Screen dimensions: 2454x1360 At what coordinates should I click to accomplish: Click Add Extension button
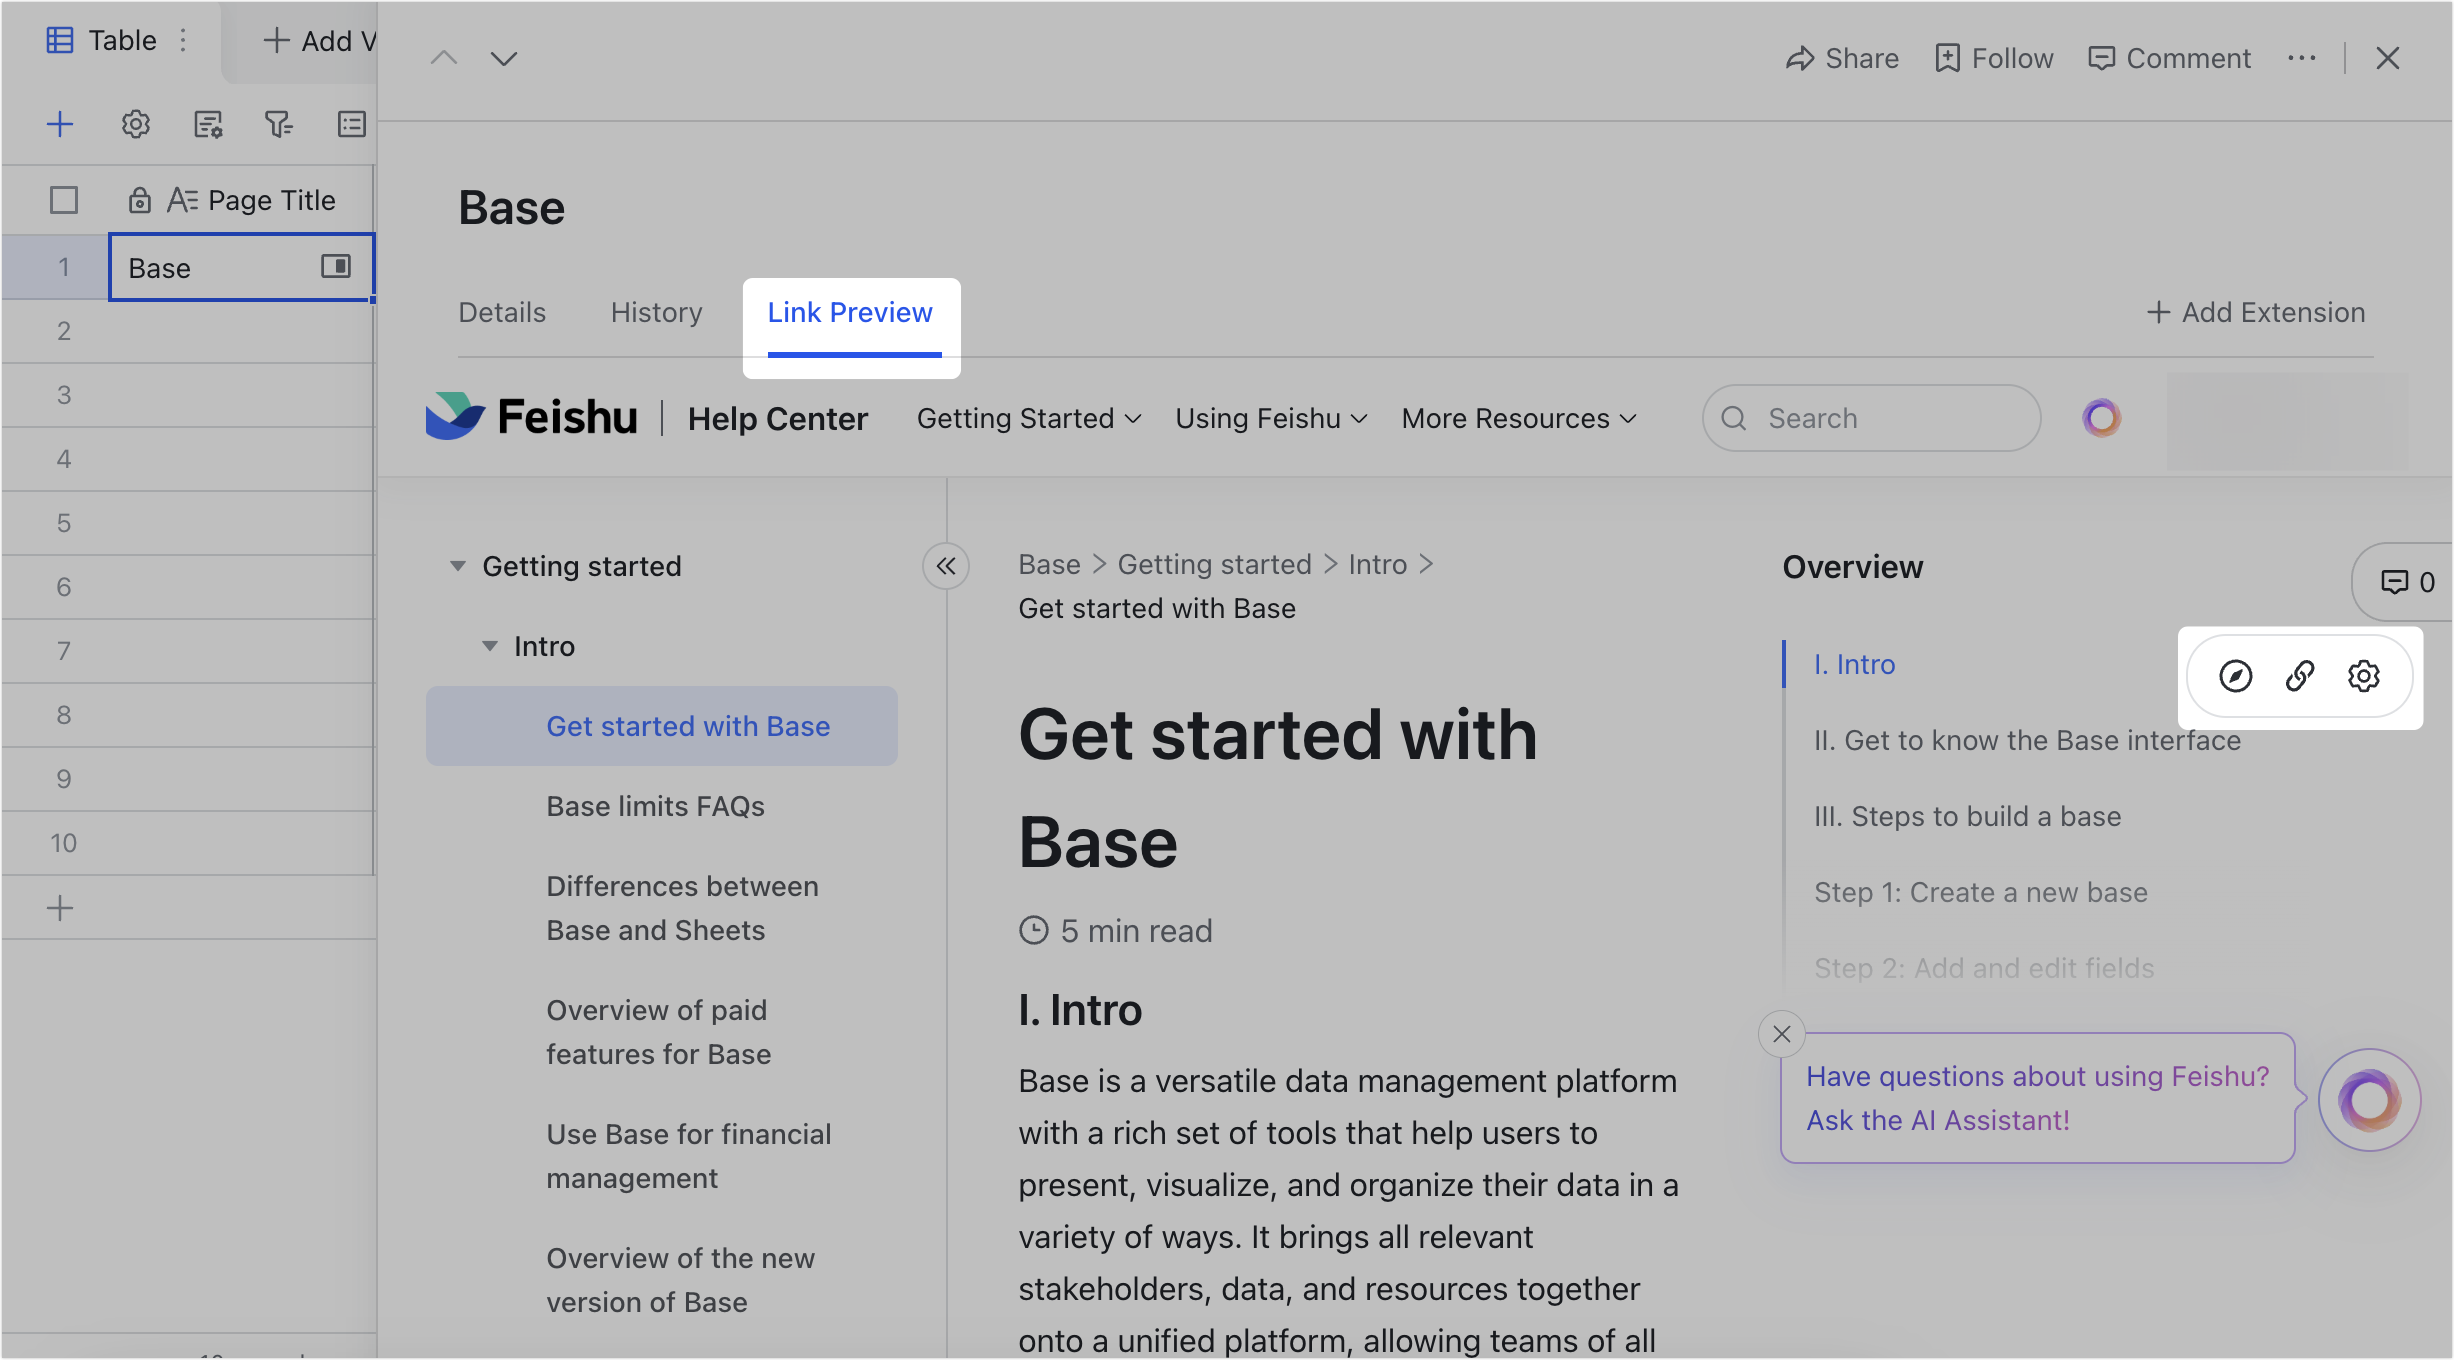(2256, 312)
